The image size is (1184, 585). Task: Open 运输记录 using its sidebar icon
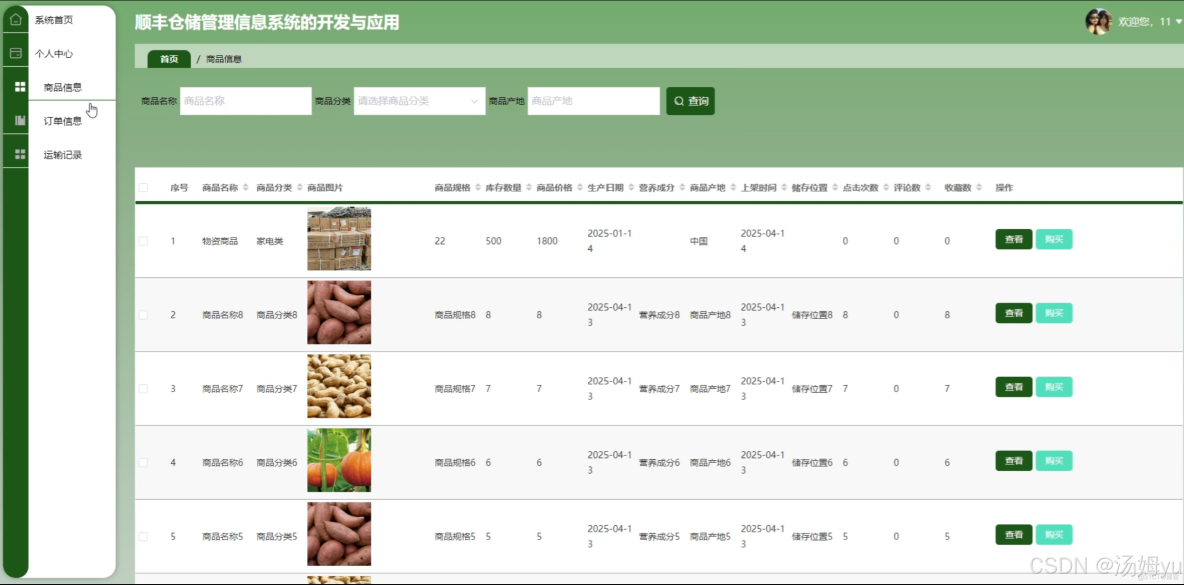click(17, 153)
